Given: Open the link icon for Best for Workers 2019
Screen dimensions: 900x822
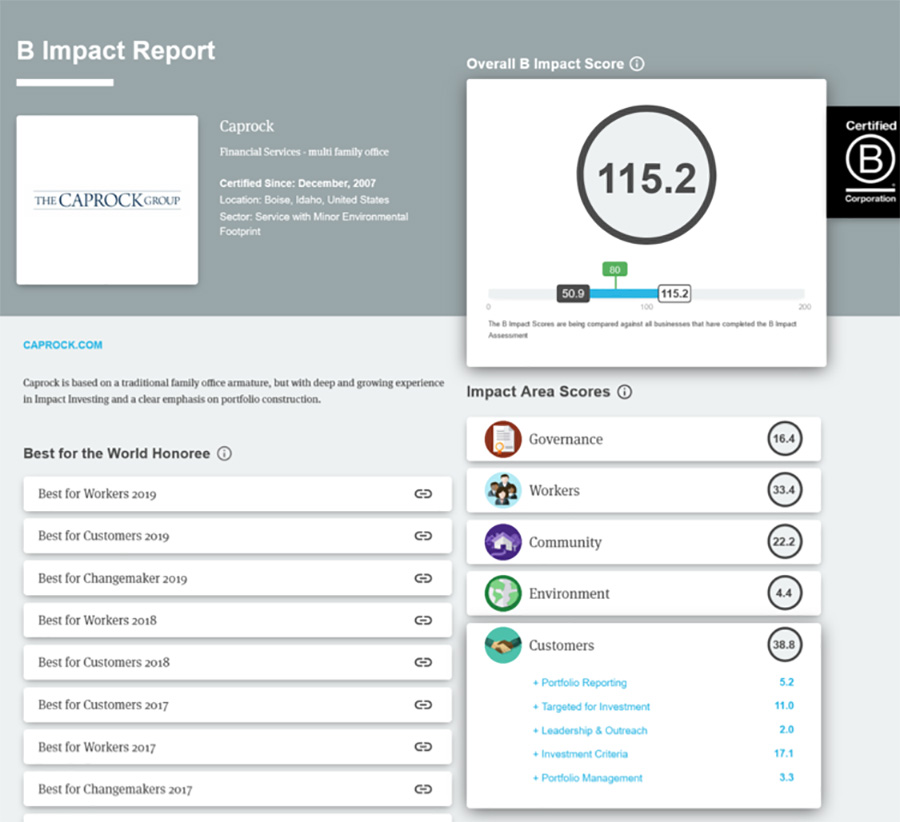Looking at the screenshot, I should pyautogui.click(x=423, y=494).
